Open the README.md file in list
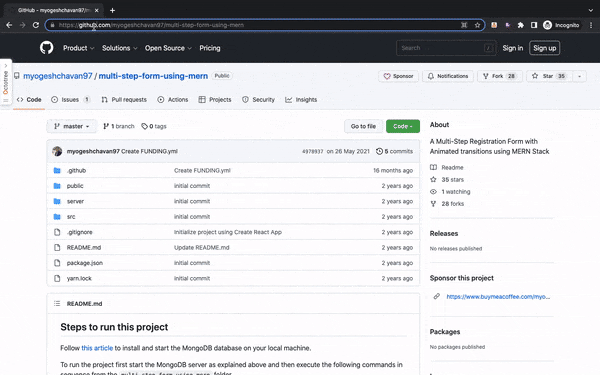600x375 pixels. [84, 248]
